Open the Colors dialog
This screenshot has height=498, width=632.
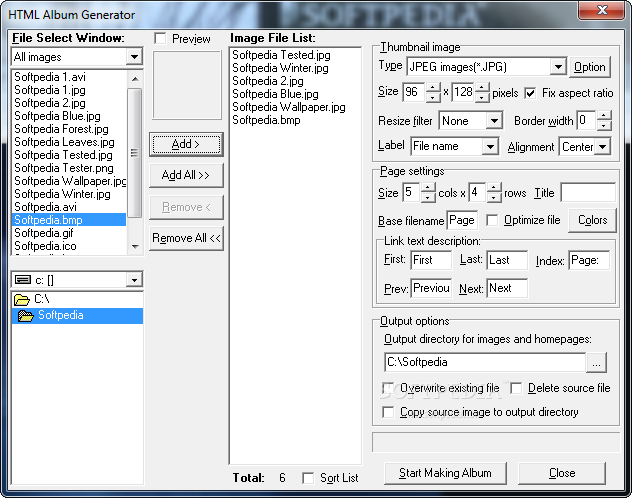592,220
